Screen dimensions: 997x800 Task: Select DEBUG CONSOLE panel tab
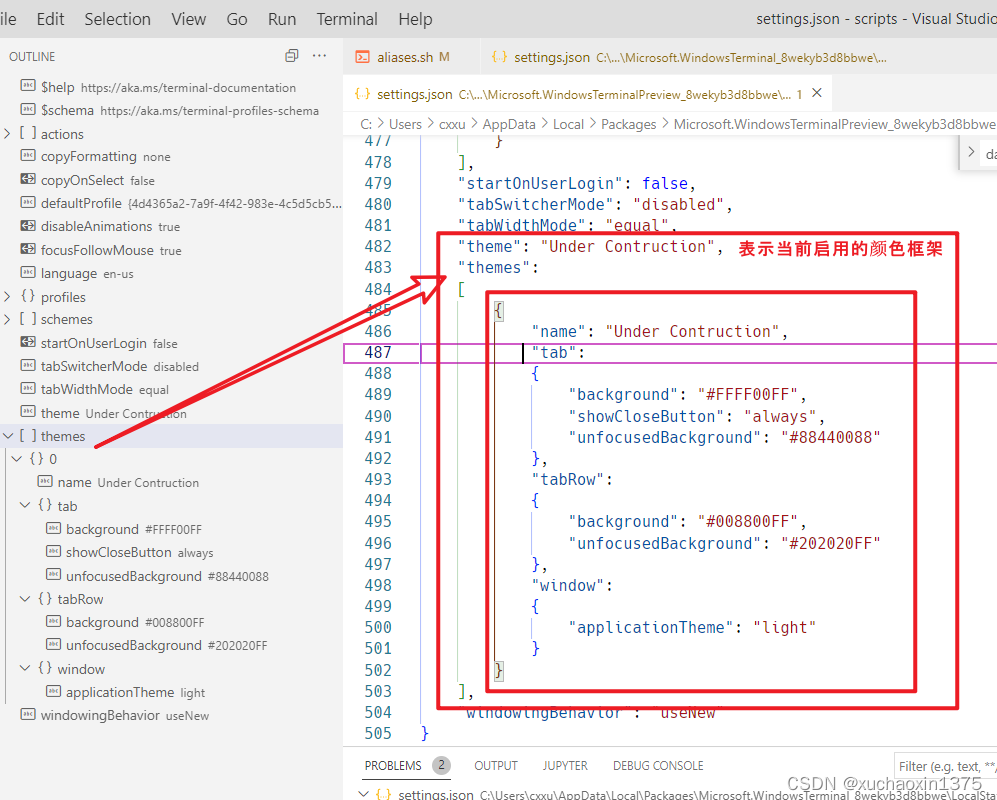(x=658, y=766)
